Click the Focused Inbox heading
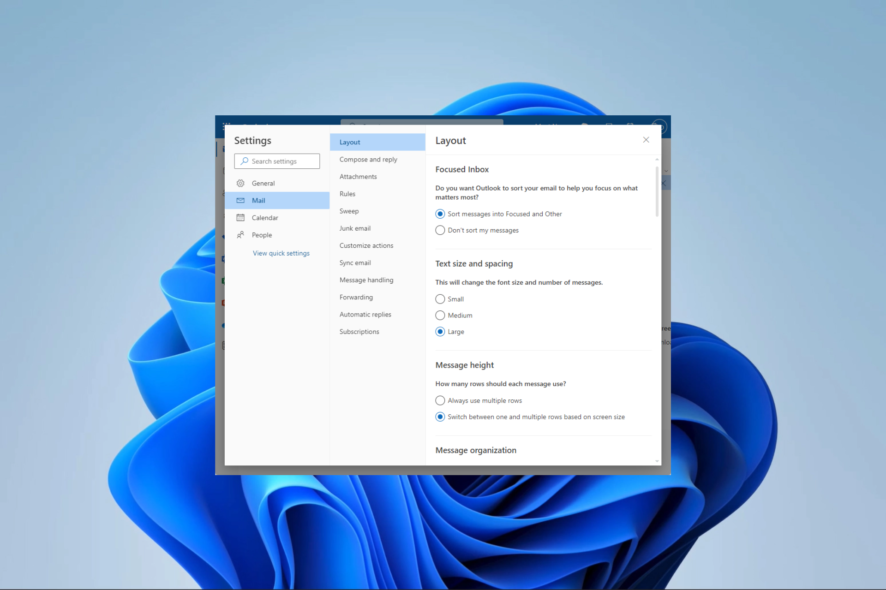Screen dimensions: 886x590 click(x=462, y=169)
